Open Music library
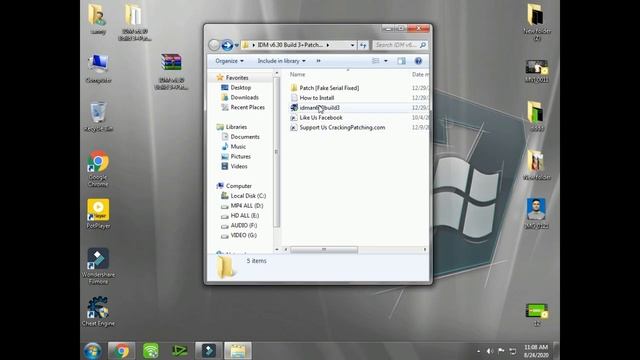The height and width of the screenshot is (360, 640). pyautogui.click(x=238, y=147)
